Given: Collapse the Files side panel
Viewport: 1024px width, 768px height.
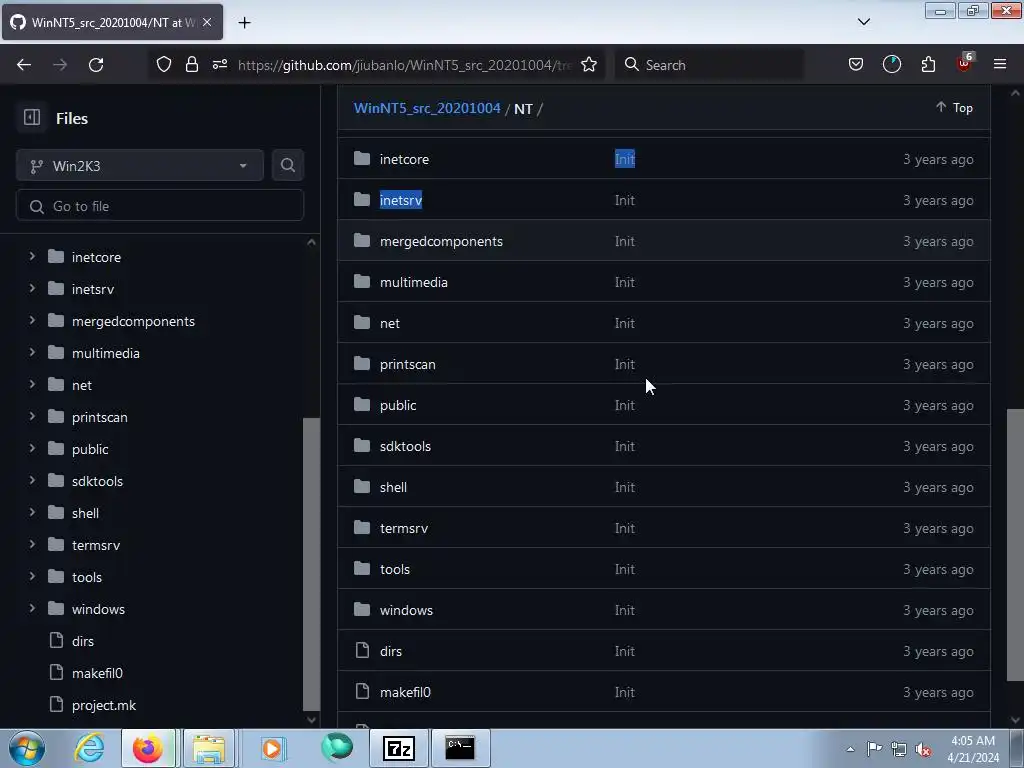Looking at the screenshot, I should (x=32, y=118).
